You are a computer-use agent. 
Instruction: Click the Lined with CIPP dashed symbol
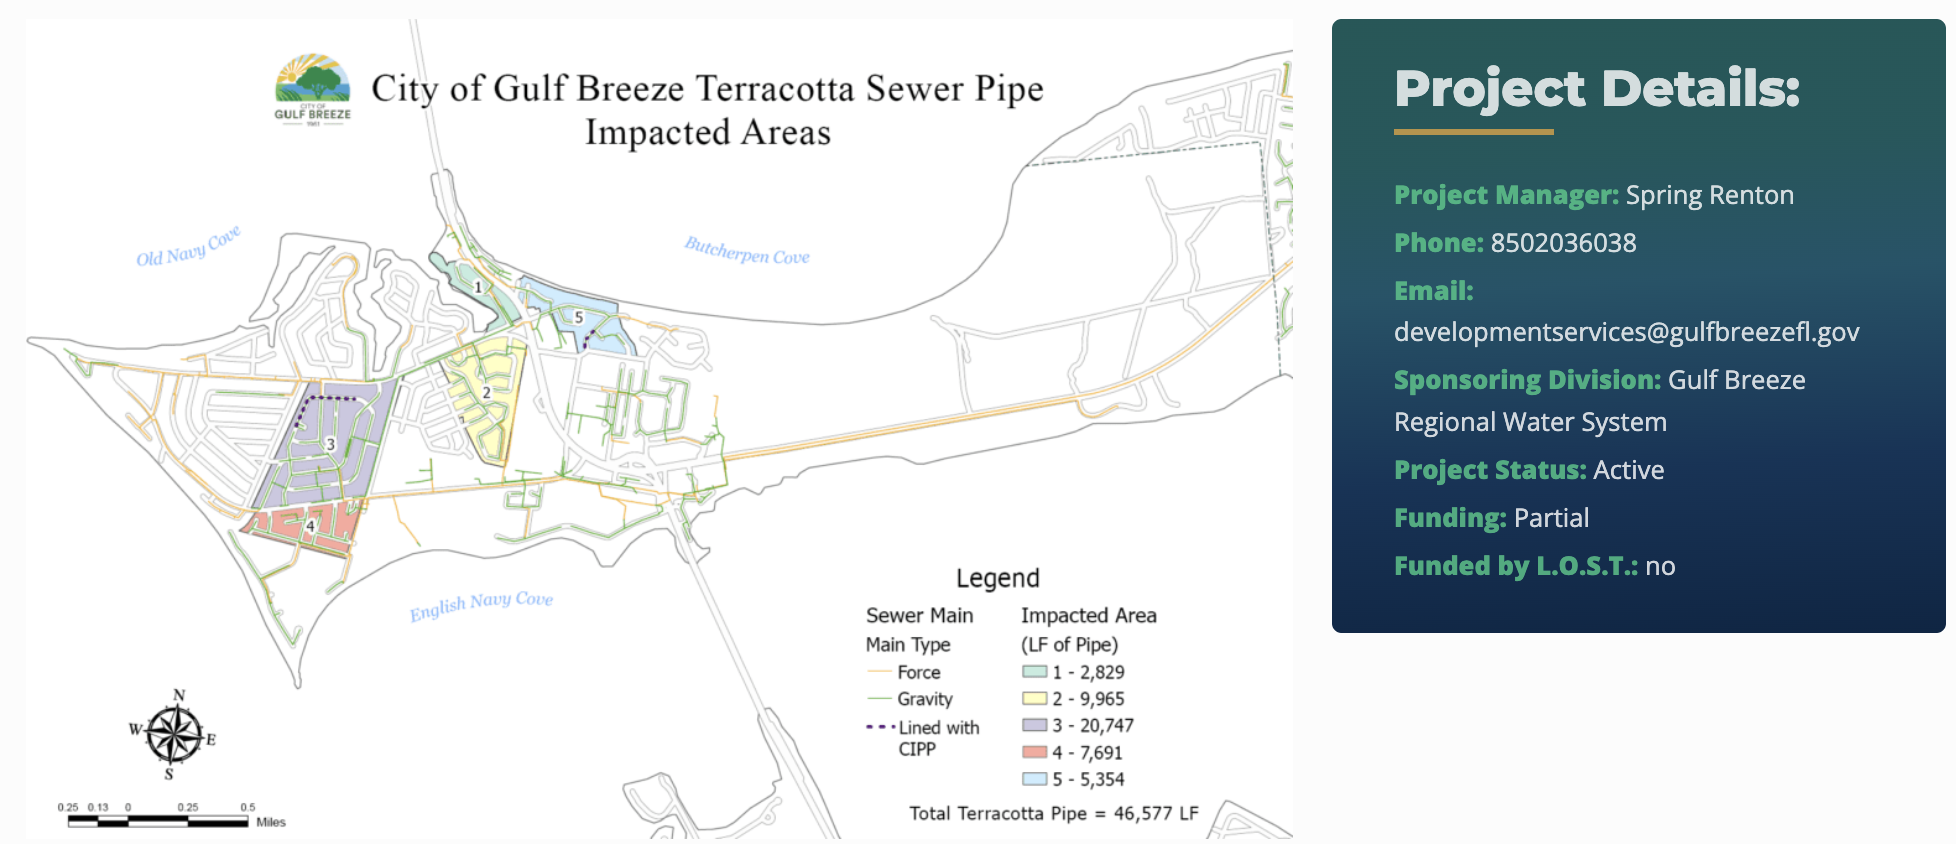pyautogui.click(x=880, y=727)
